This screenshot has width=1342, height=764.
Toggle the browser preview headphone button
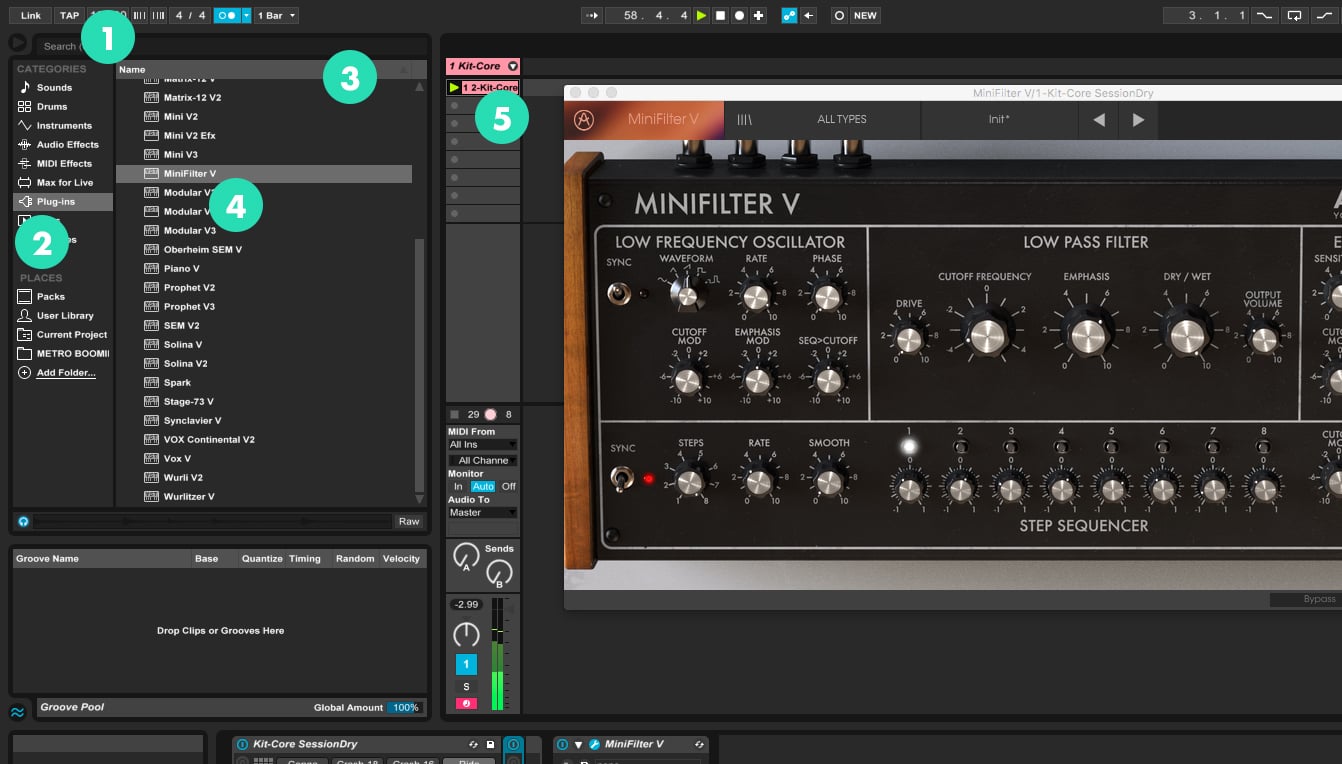[x=23, y=521]
